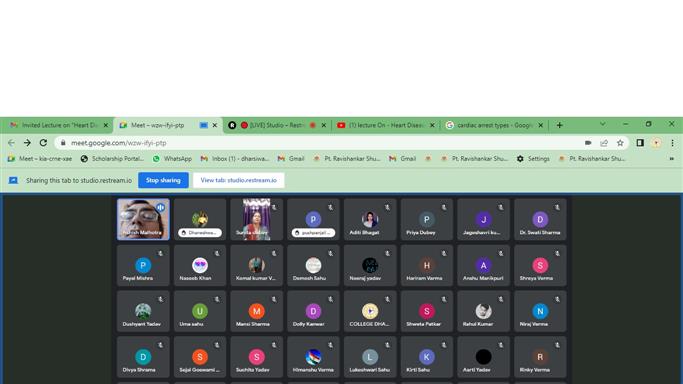Click the share page icon in address bar
683x384 pixels.
[604, 143]
